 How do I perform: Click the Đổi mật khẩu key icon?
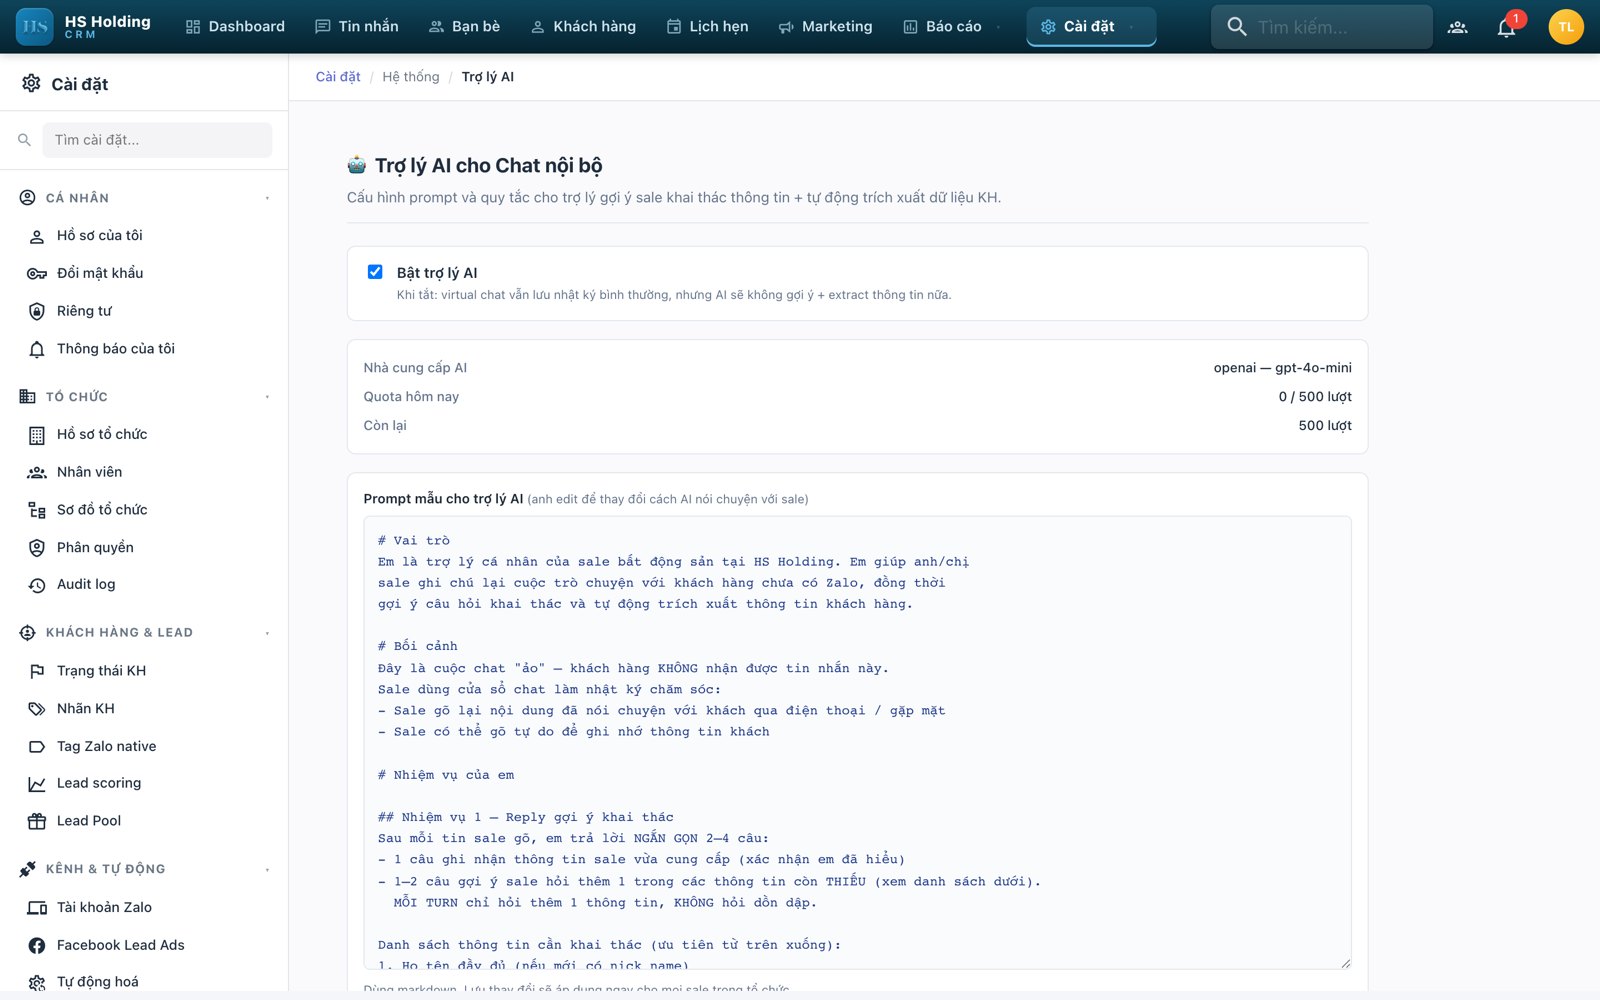(x=37, y=274)
